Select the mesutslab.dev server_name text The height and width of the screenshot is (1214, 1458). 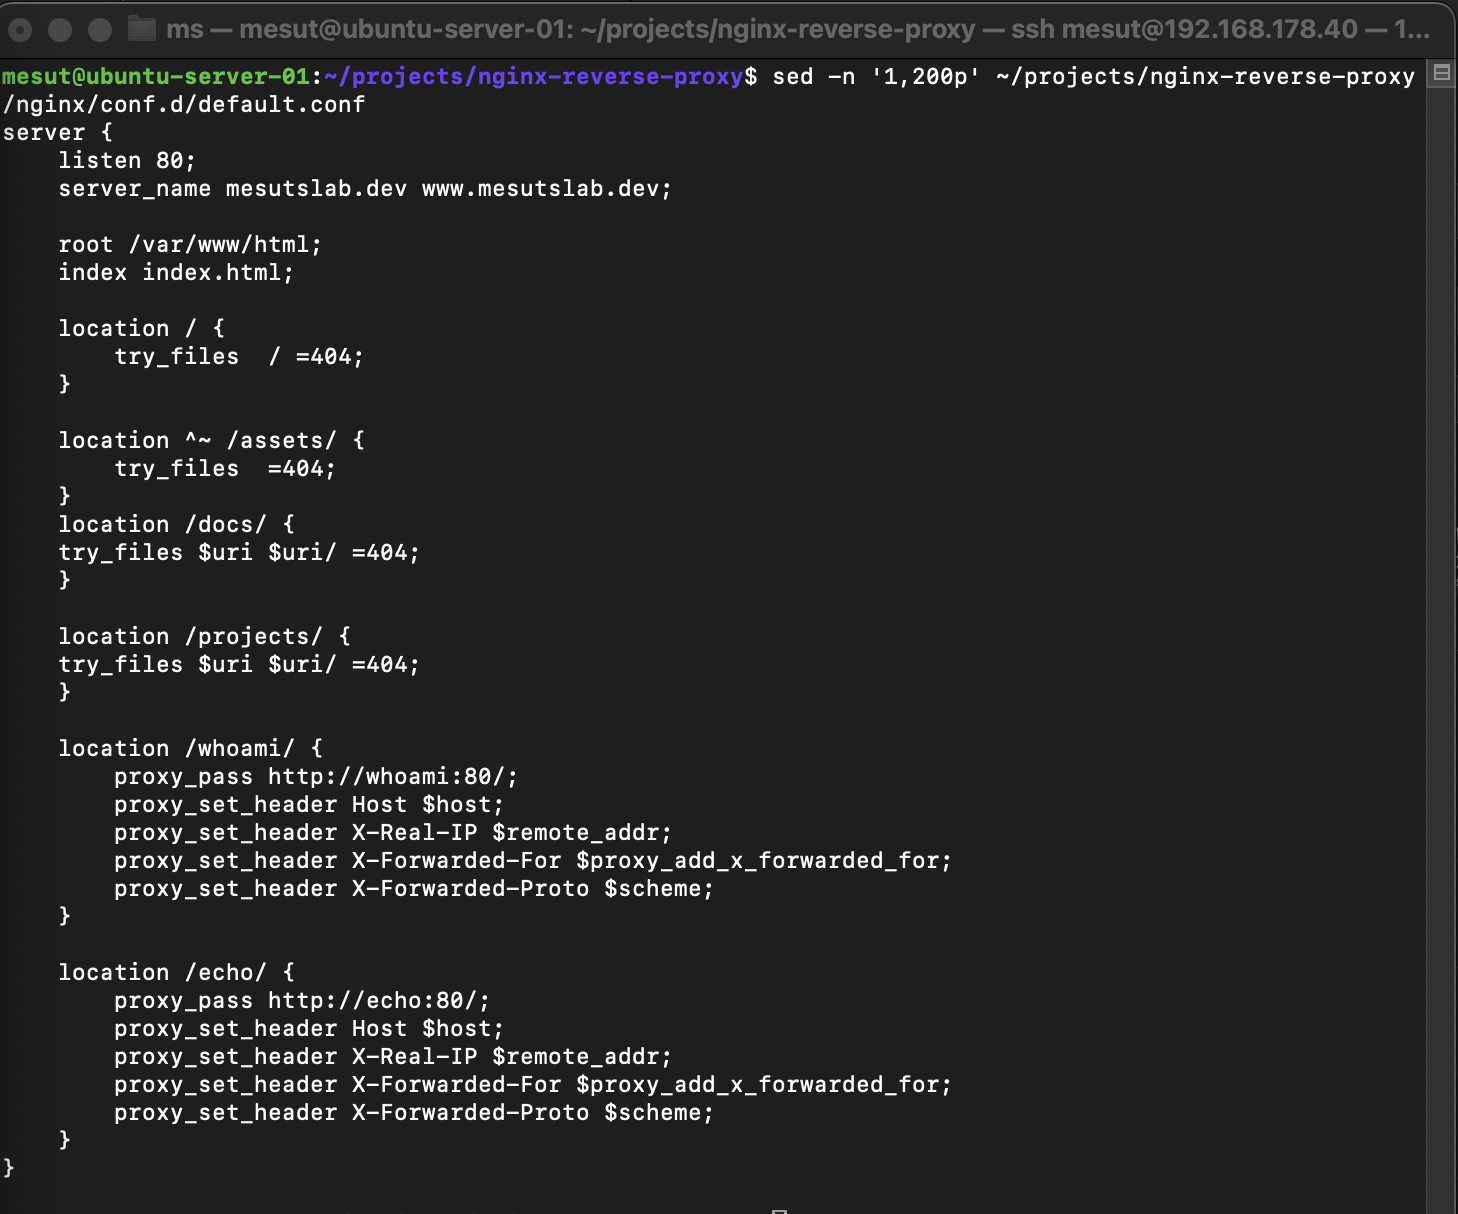tap(316, 188)
